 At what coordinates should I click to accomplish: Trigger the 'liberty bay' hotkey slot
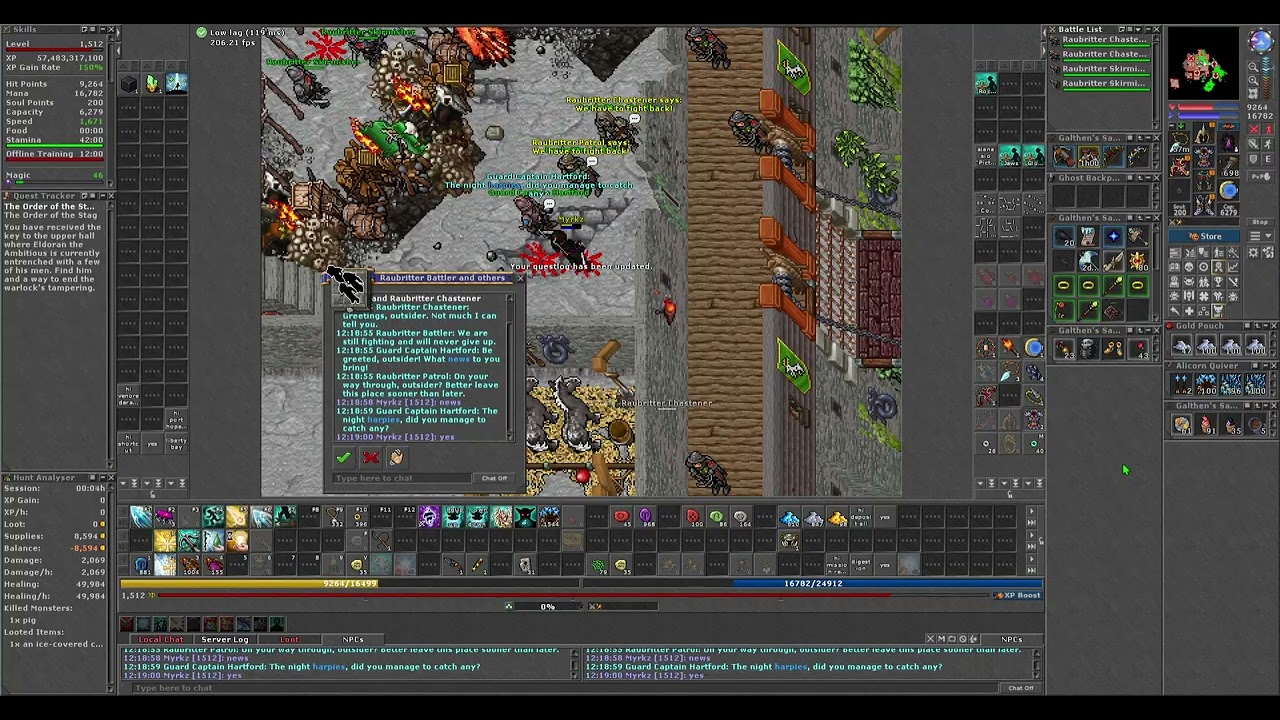(176, 444)
